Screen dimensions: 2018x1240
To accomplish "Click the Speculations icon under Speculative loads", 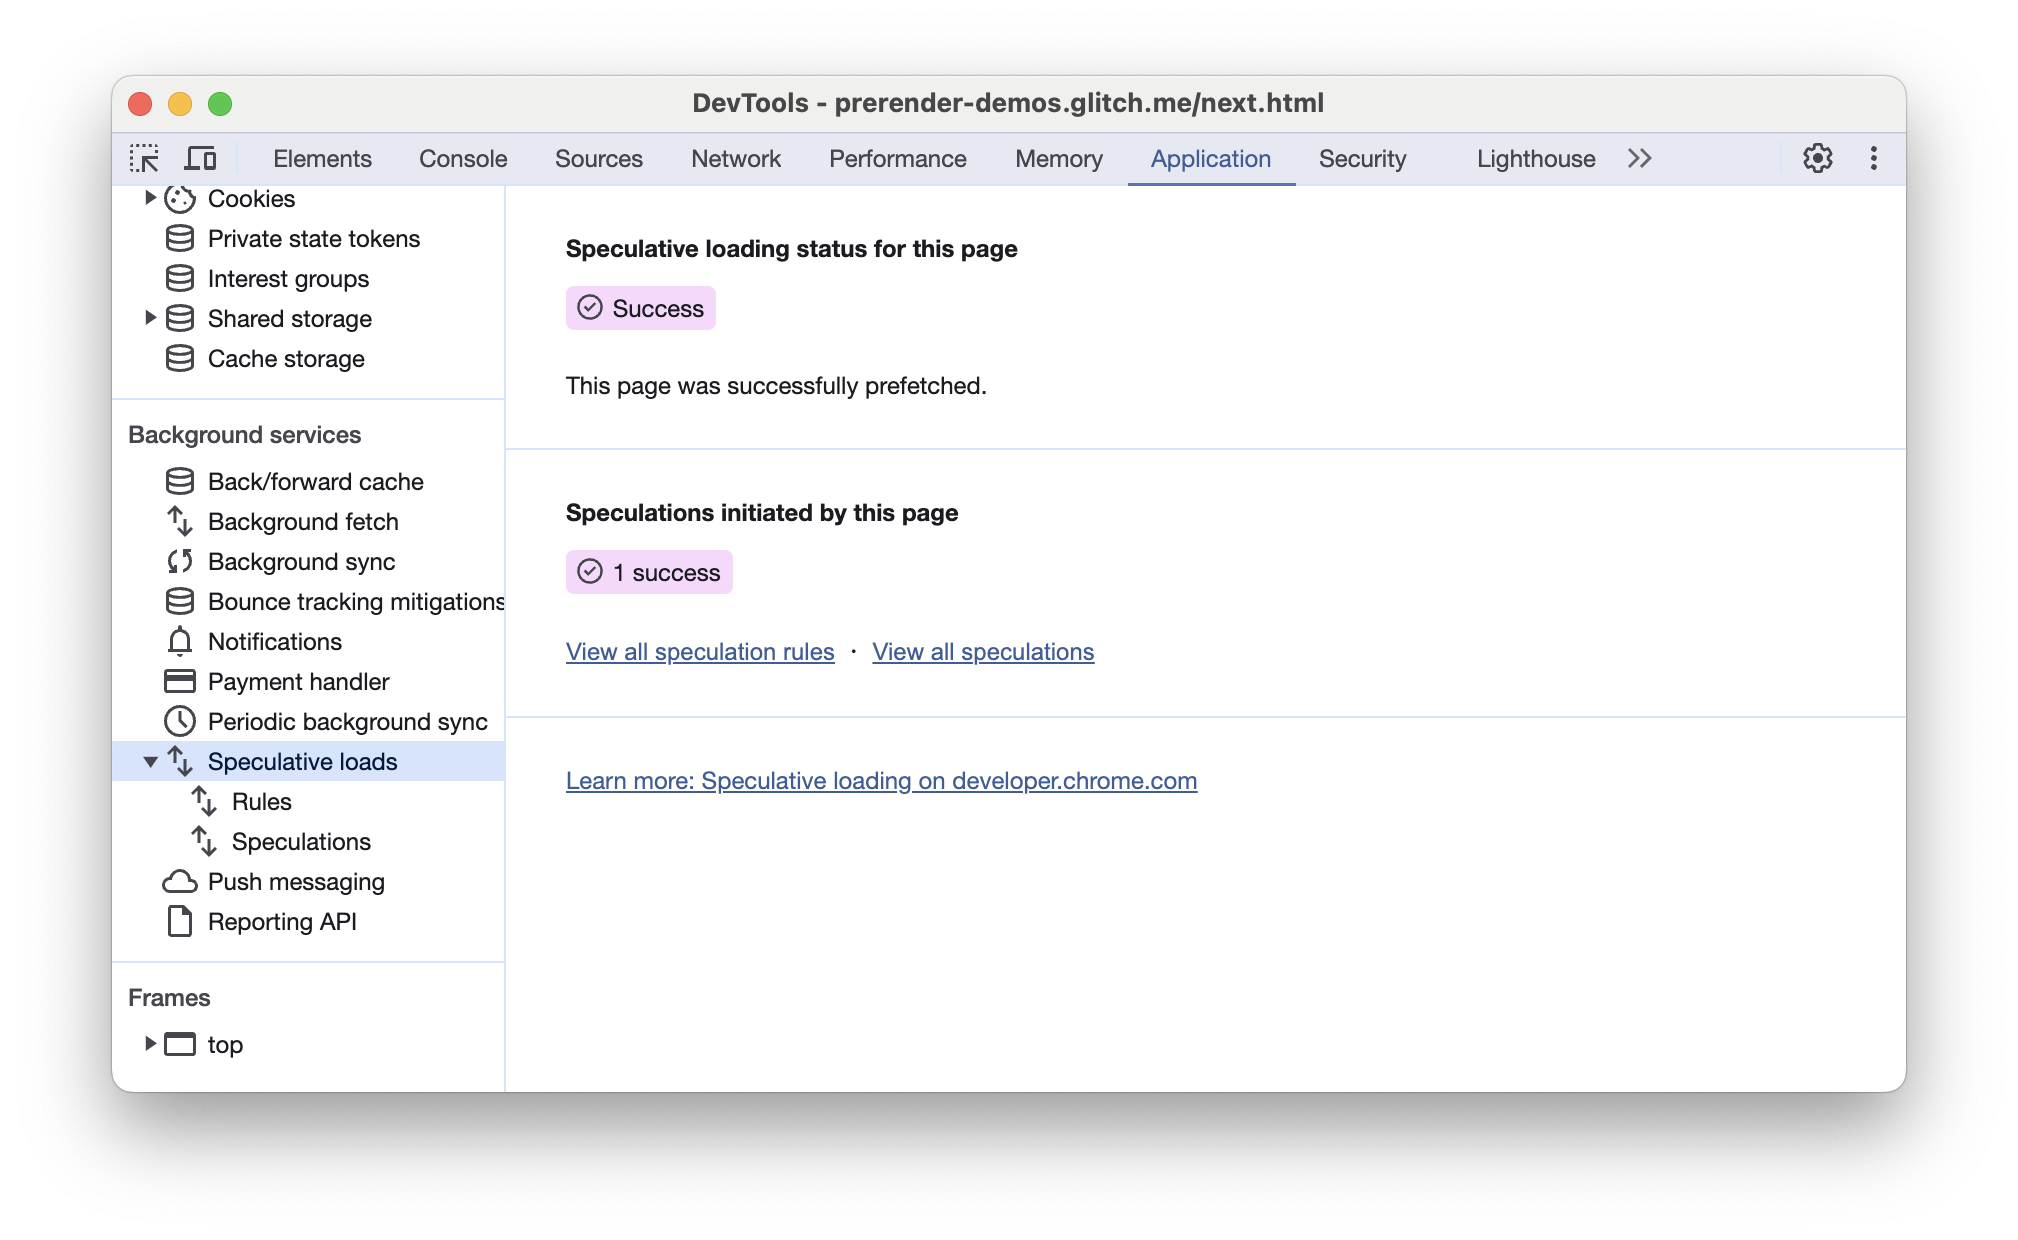I will (x=208, y=841).
